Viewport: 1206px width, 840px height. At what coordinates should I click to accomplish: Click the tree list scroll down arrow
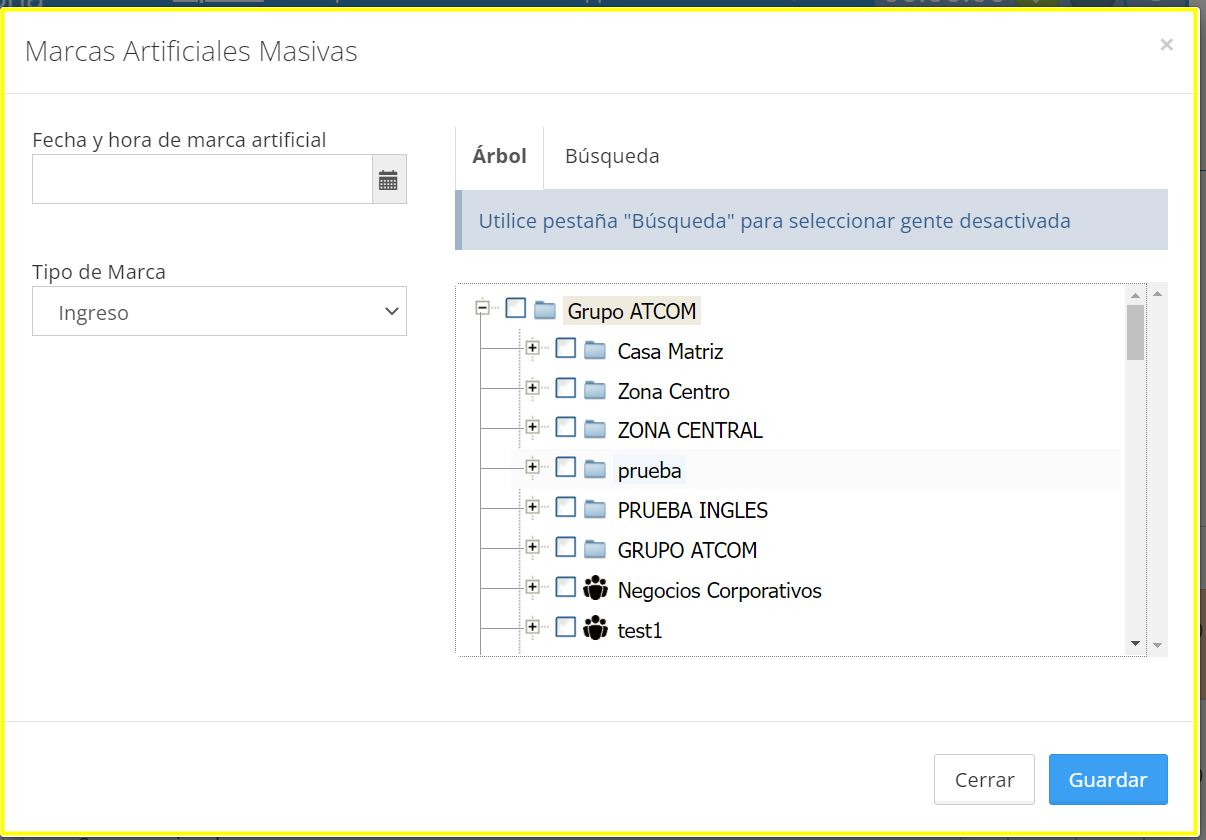pyautogui.click(x=1135, y=644)
